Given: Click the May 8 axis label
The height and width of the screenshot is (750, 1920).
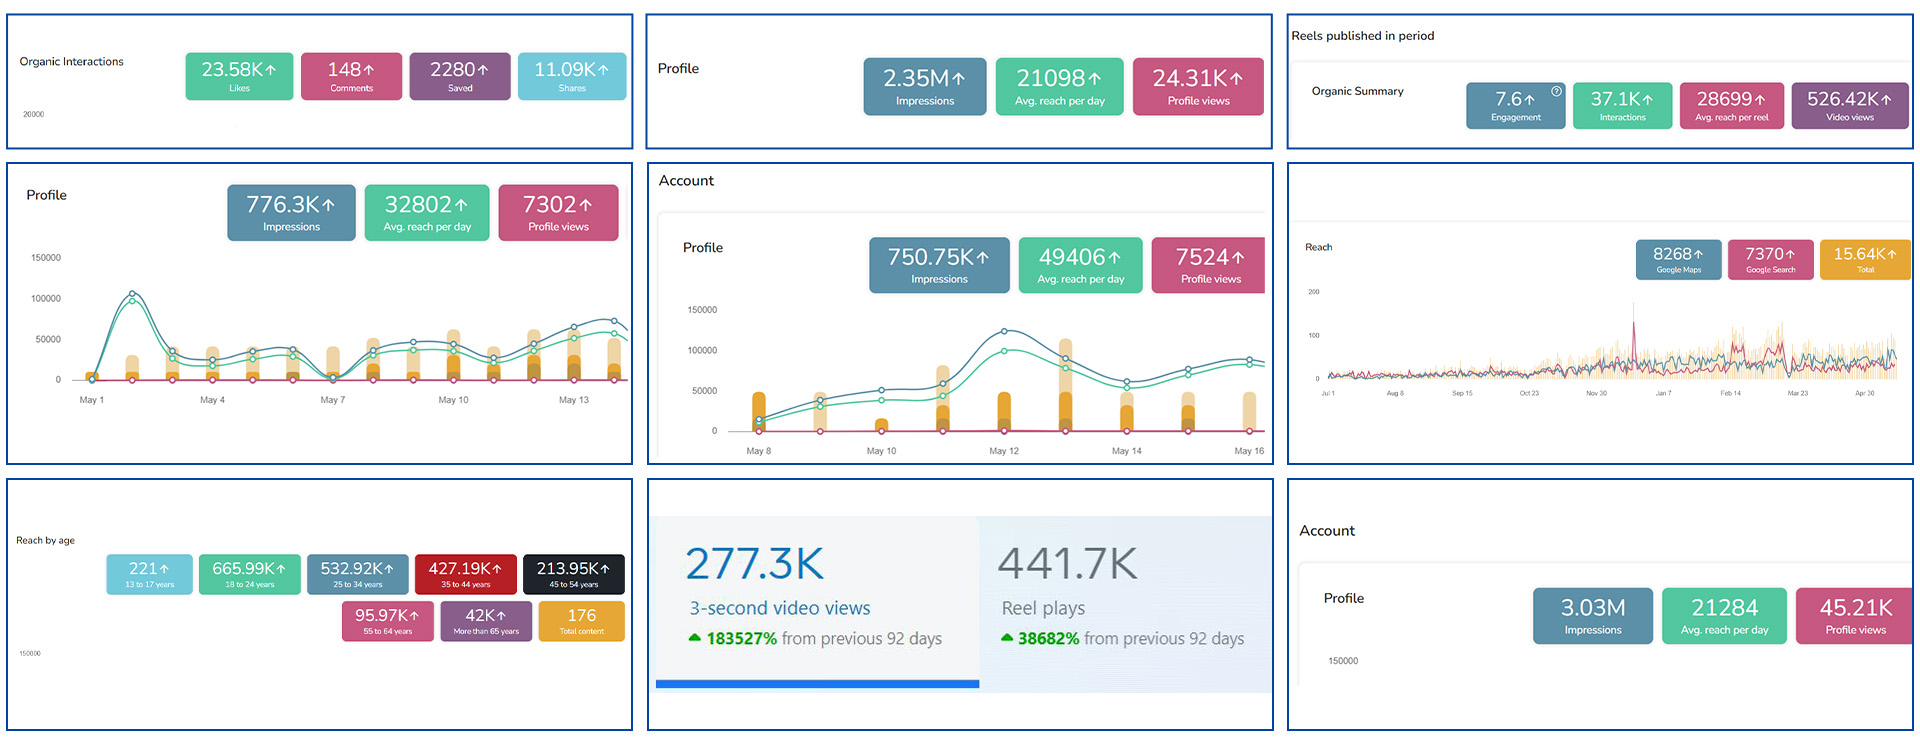Looking at the screenshot, I should (758, 451).
